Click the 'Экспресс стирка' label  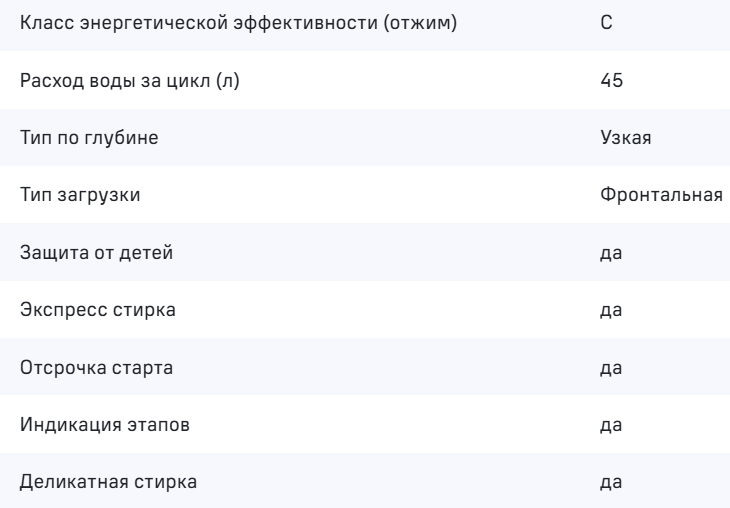point(98,312)
